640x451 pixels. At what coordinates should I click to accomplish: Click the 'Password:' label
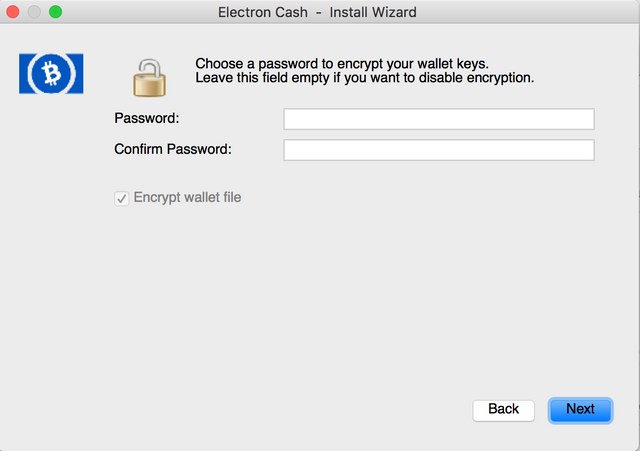coord(147,119)
